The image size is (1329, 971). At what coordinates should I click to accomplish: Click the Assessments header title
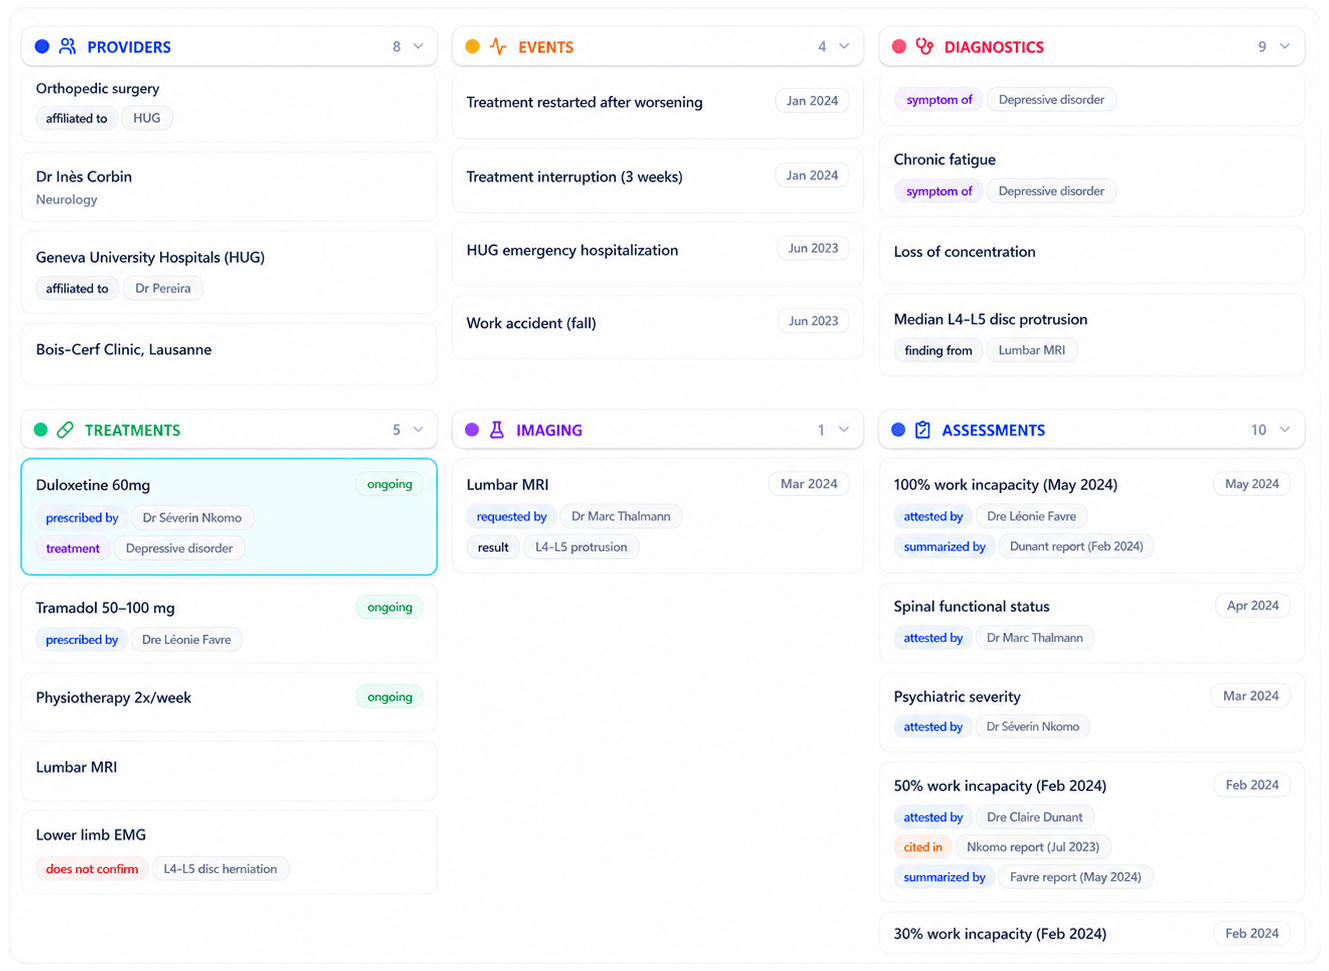point(993,431)
